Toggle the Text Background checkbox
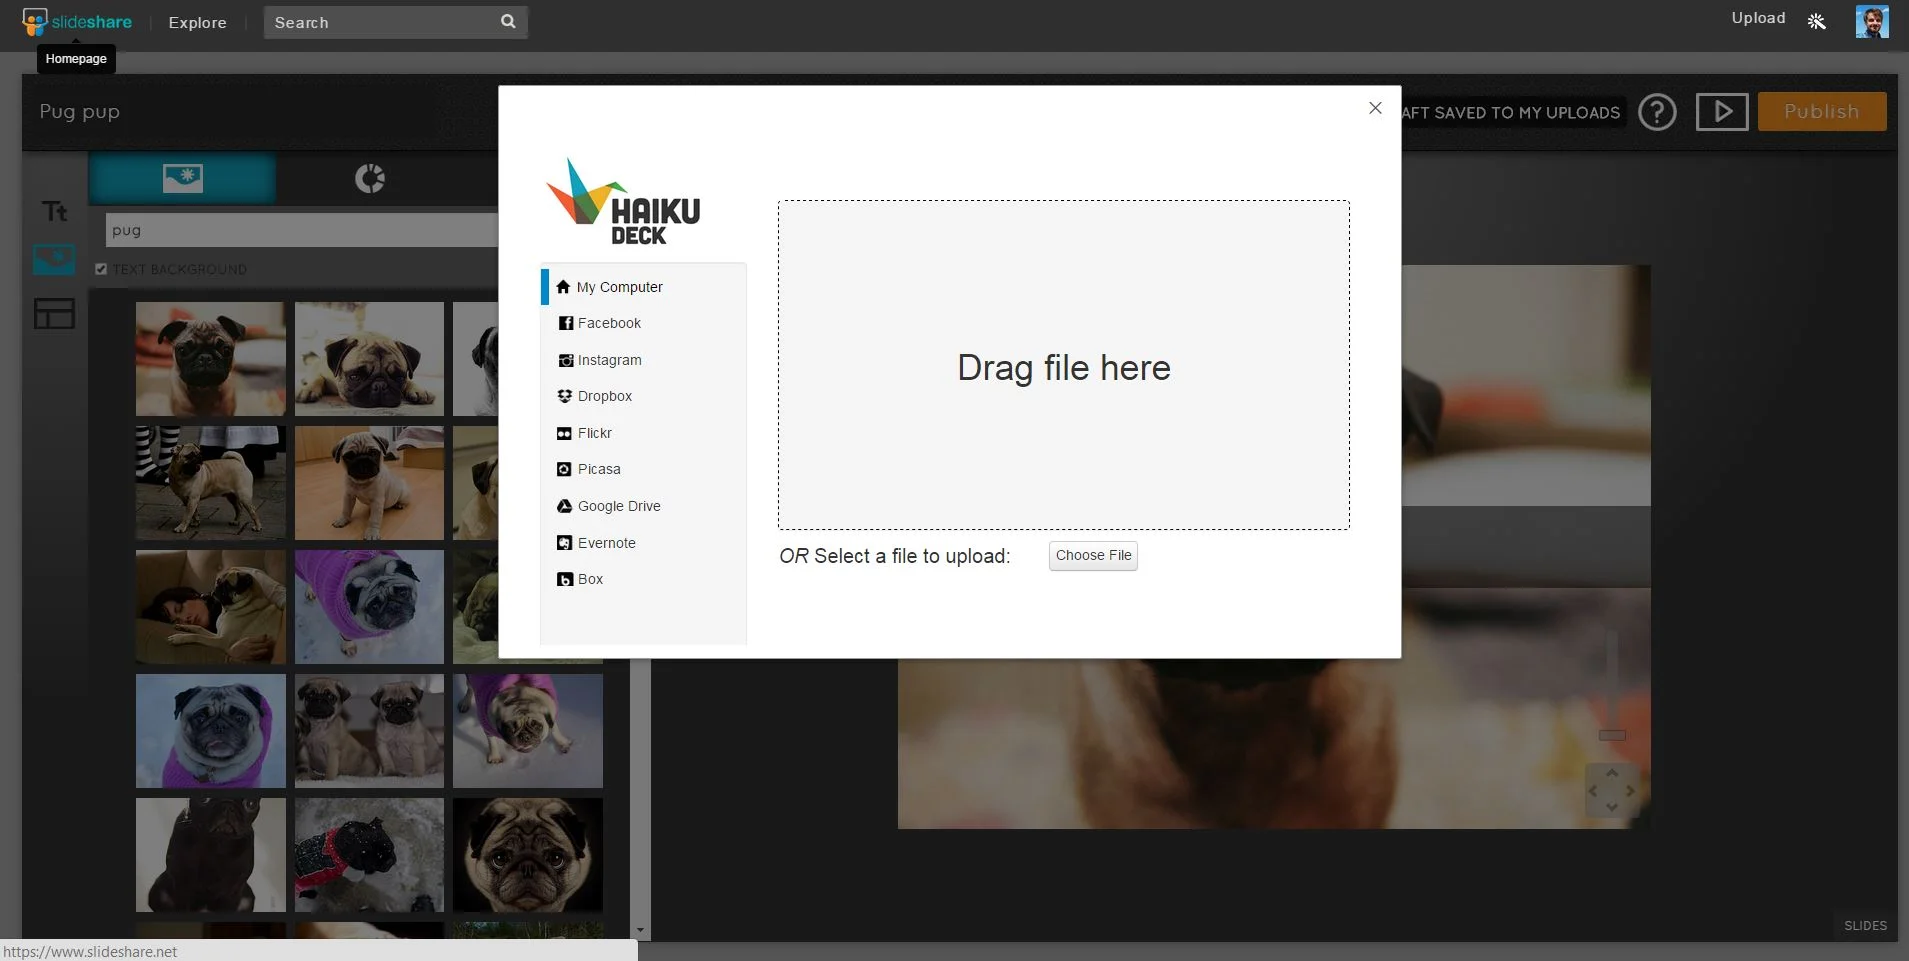Image resolution: width=1909 pixels, height=961 pixels. pyautogui.click(x=101, y=269)
